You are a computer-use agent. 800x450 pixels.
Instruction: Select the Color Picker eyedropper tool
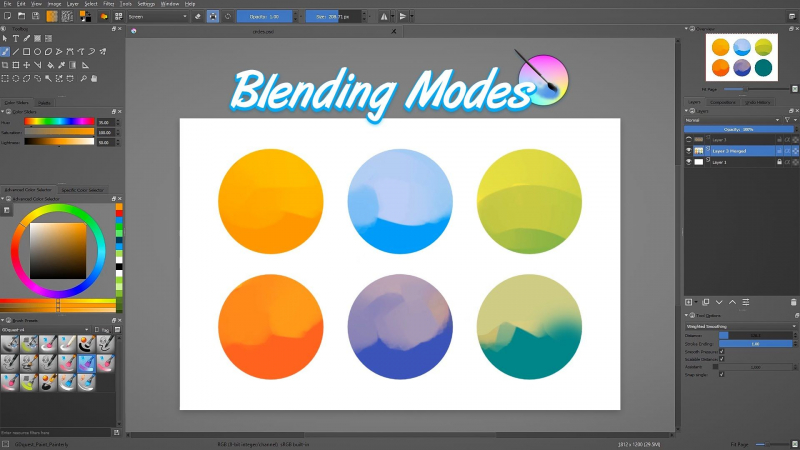[x=61, y=65]
